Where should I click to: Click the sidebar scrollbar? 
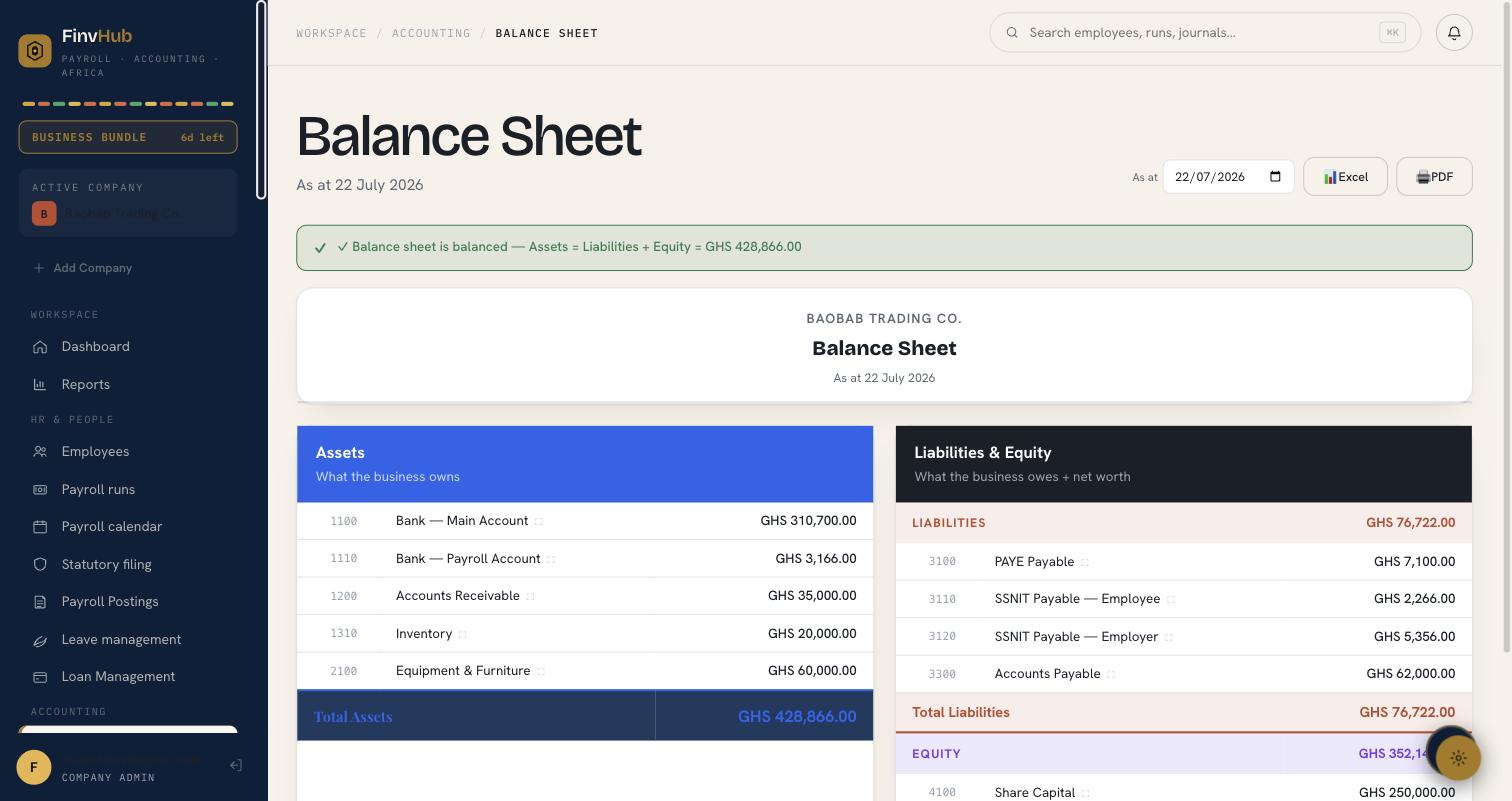[261, 100]
